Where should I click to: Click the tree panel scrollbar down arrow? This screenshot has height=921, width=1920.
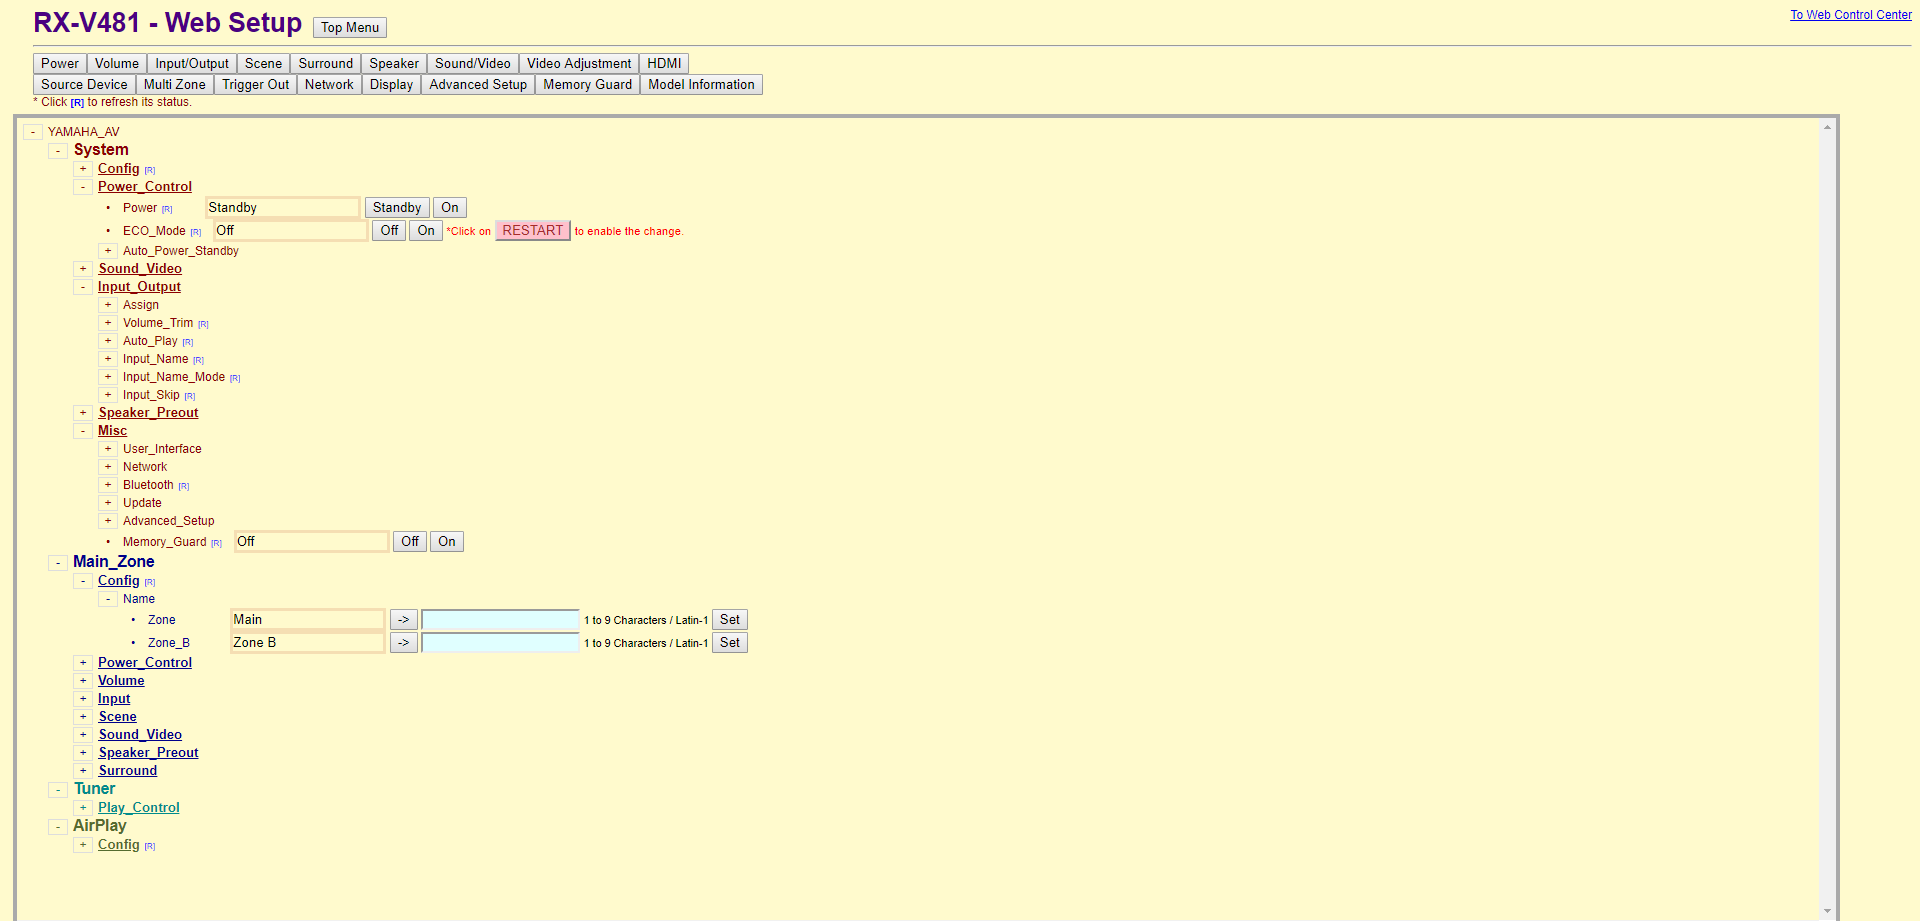point(1827,911)
